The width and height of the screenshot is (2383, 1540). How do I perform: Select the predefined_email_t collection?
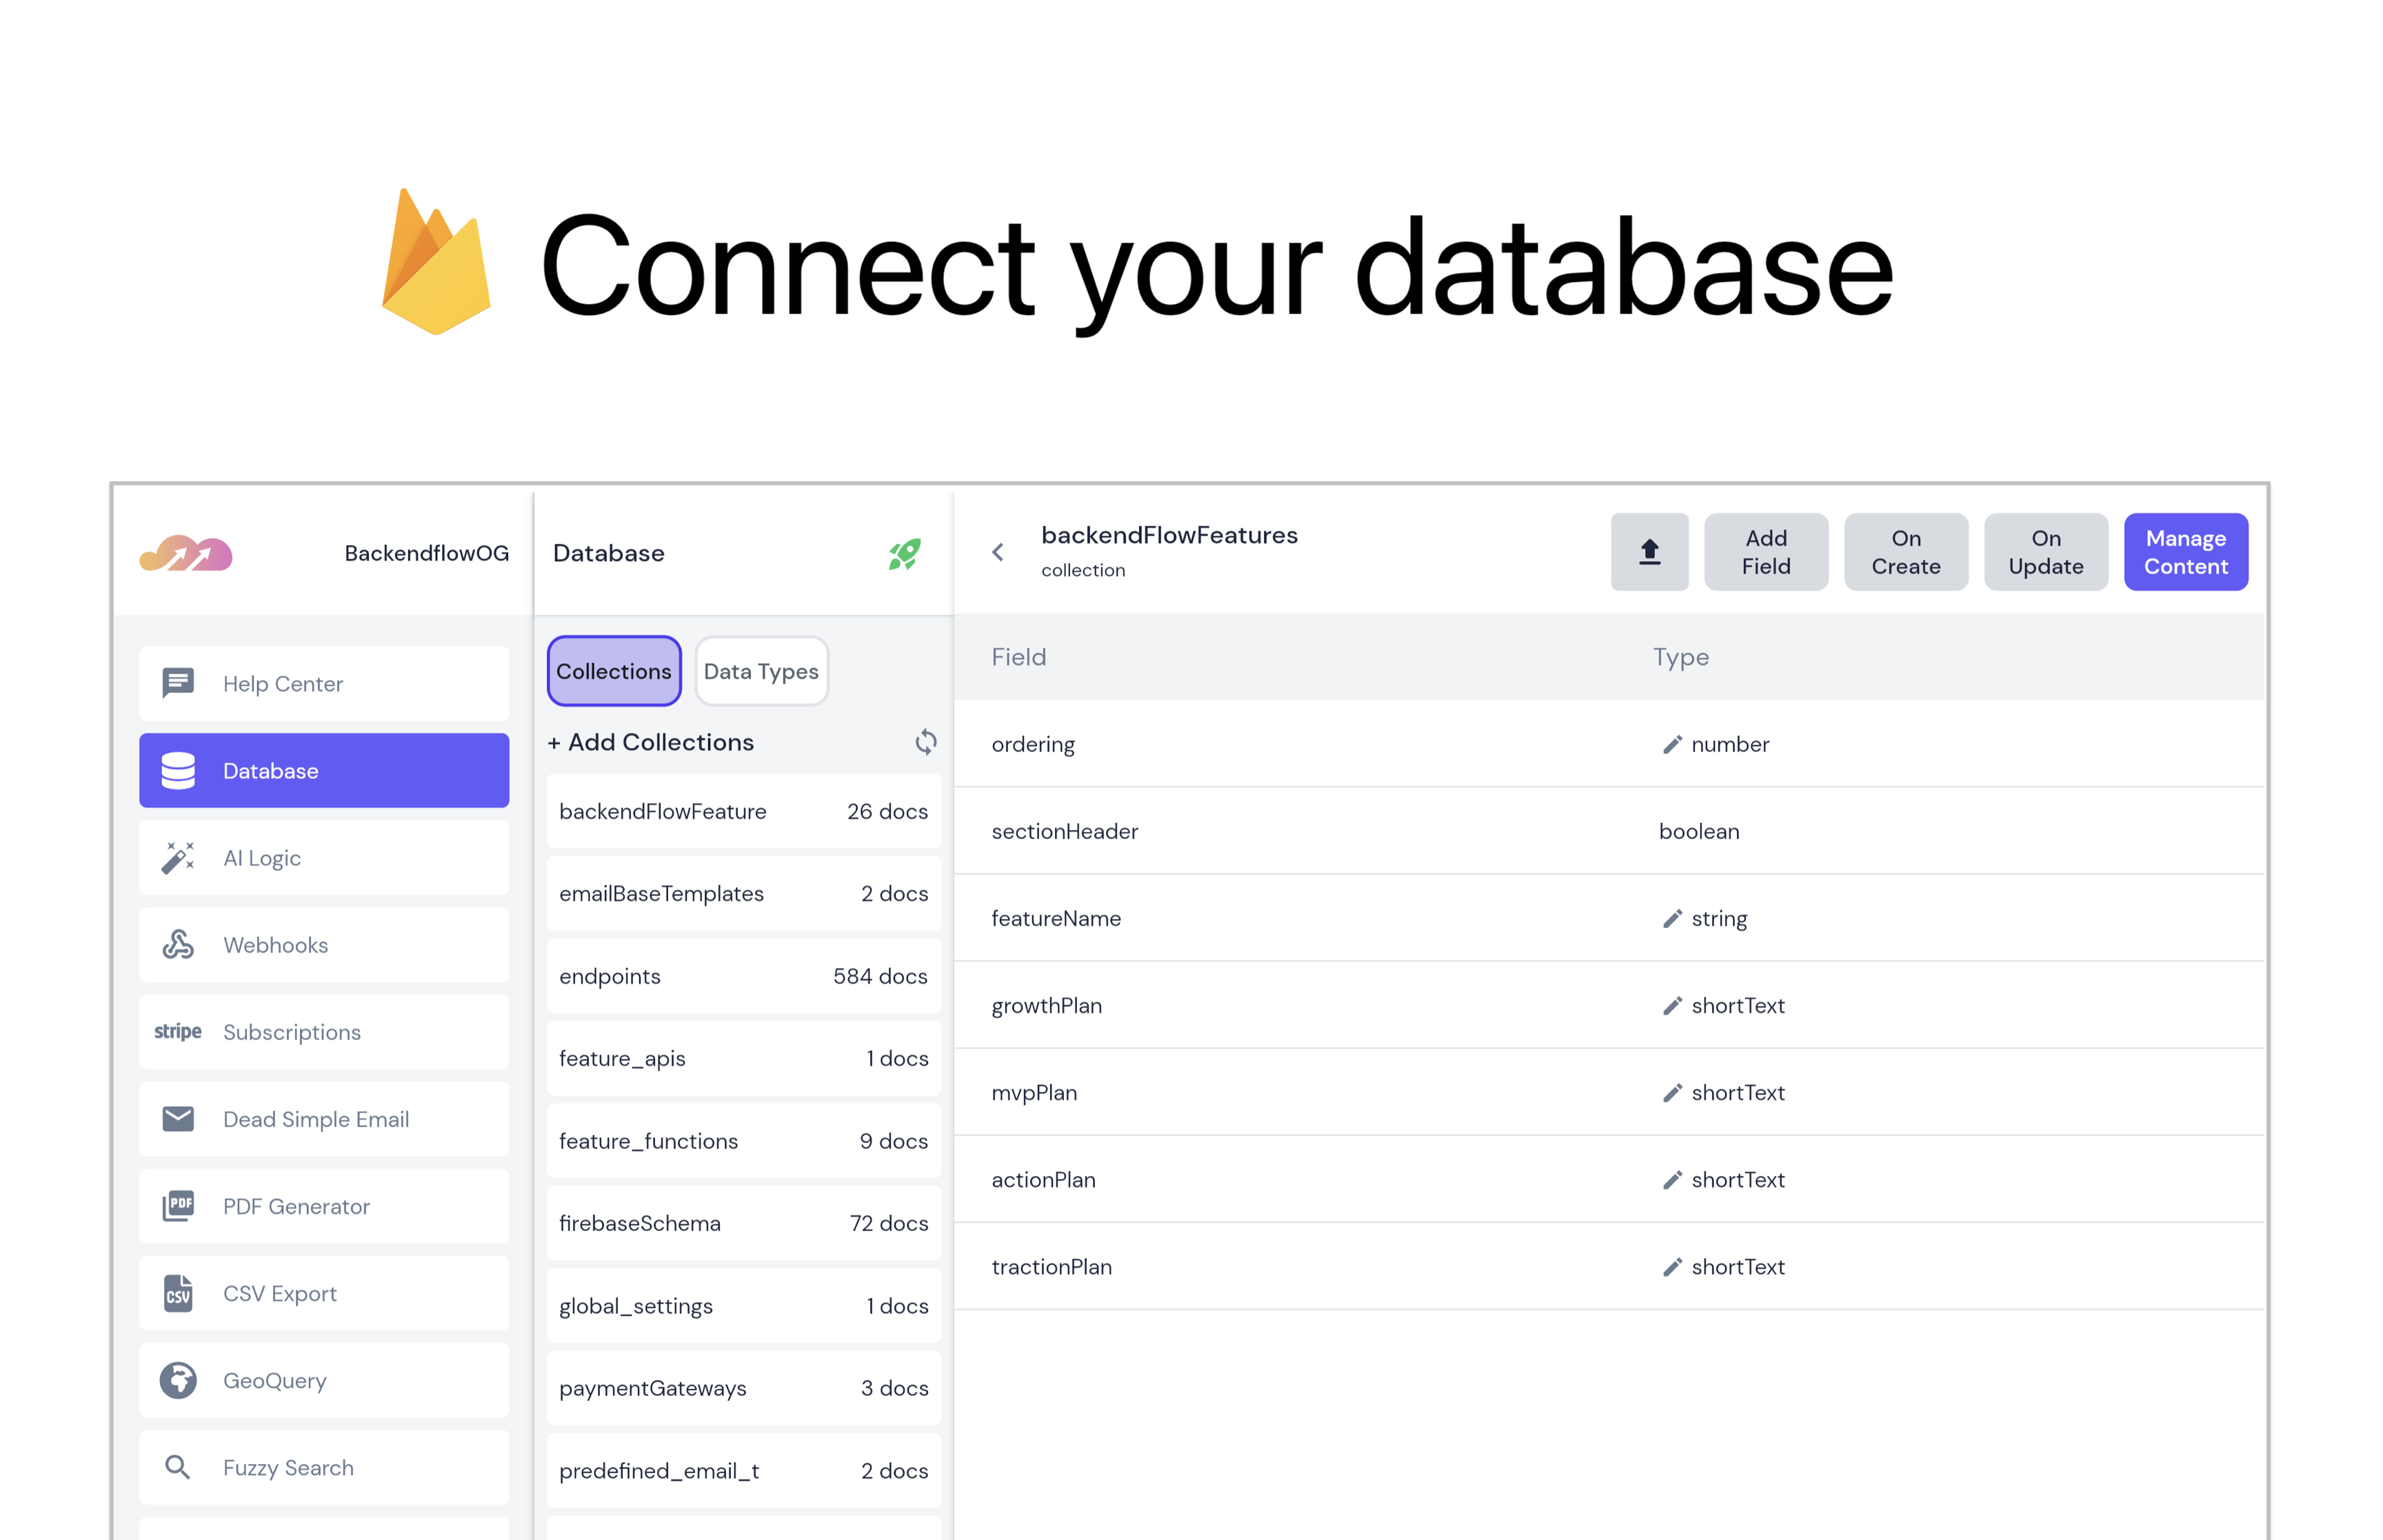pyautogui.click(x=743, y=1471)
